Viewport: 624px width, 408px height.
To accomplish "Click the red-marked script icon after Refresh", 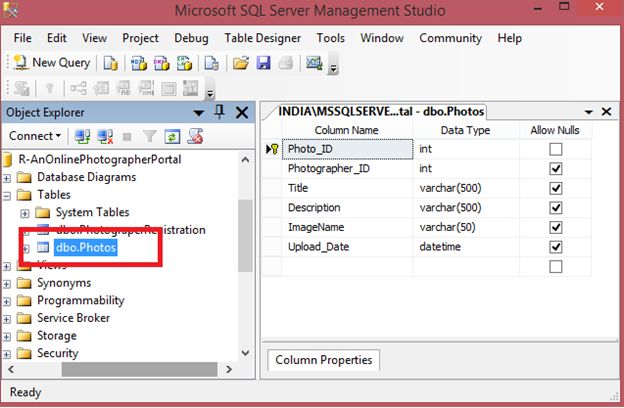I will click(x=195, y=137).
